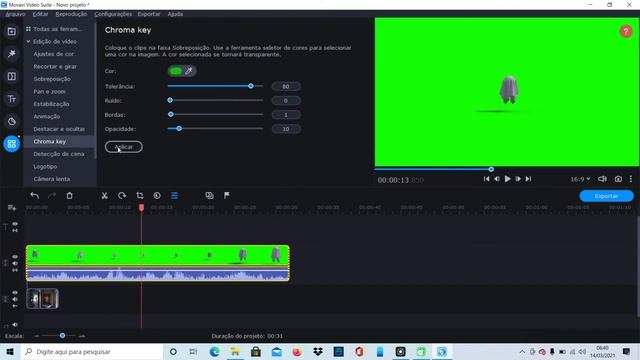The height and width of the screenshot is (360, 640).
Task: Play the preview video
Action: (x=507, y=179)
